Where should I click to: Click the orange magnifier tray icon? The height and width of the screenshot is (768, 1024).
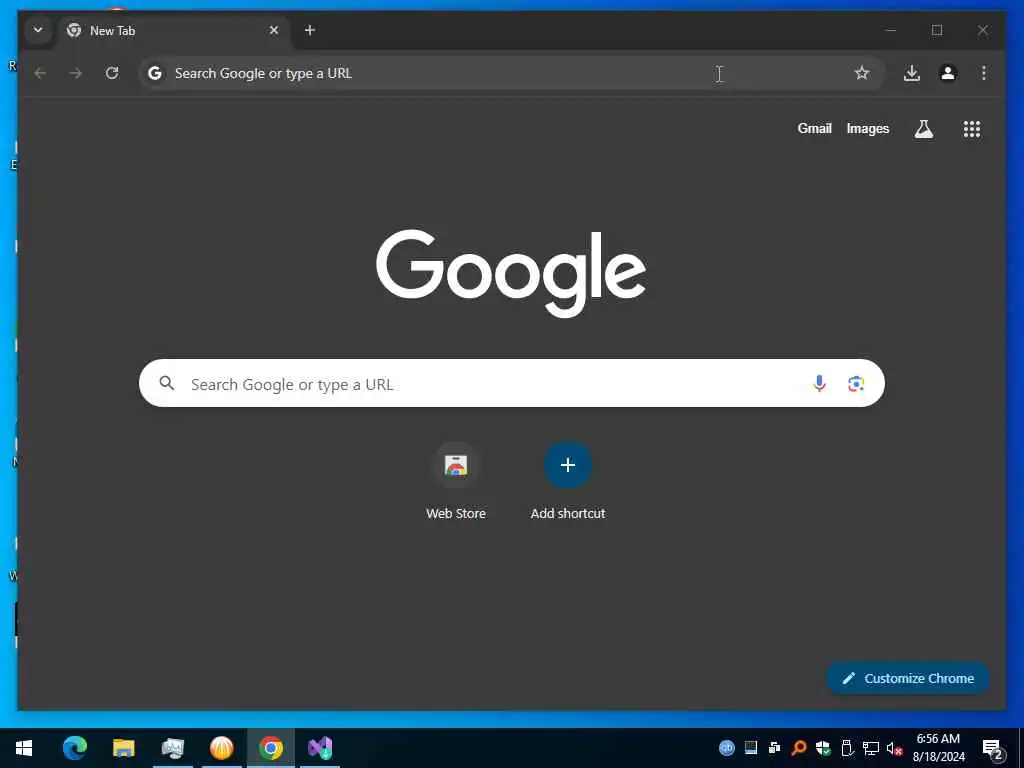tap(799, 748)
